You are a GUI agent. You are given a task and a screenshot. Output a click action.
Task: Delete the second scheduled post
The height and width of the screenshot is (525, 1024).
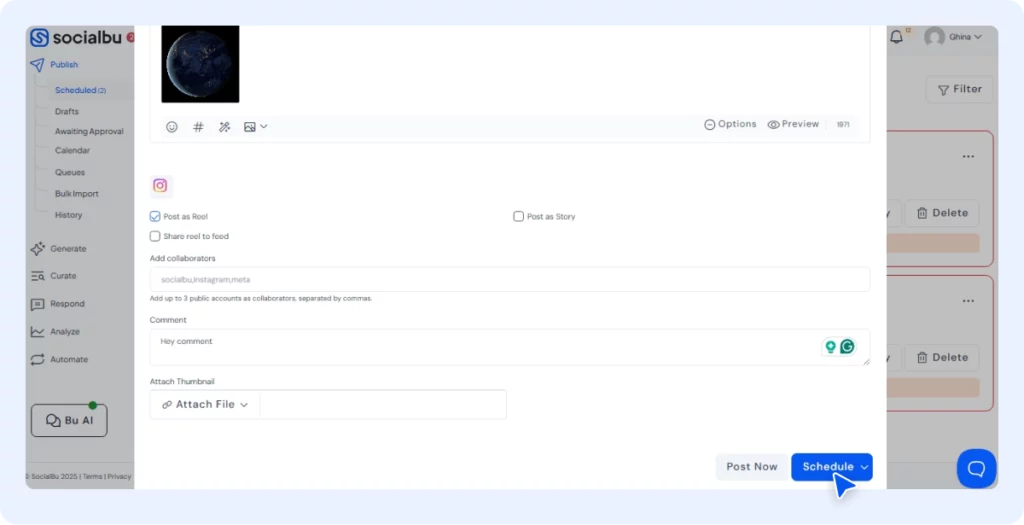coord(942,358)
